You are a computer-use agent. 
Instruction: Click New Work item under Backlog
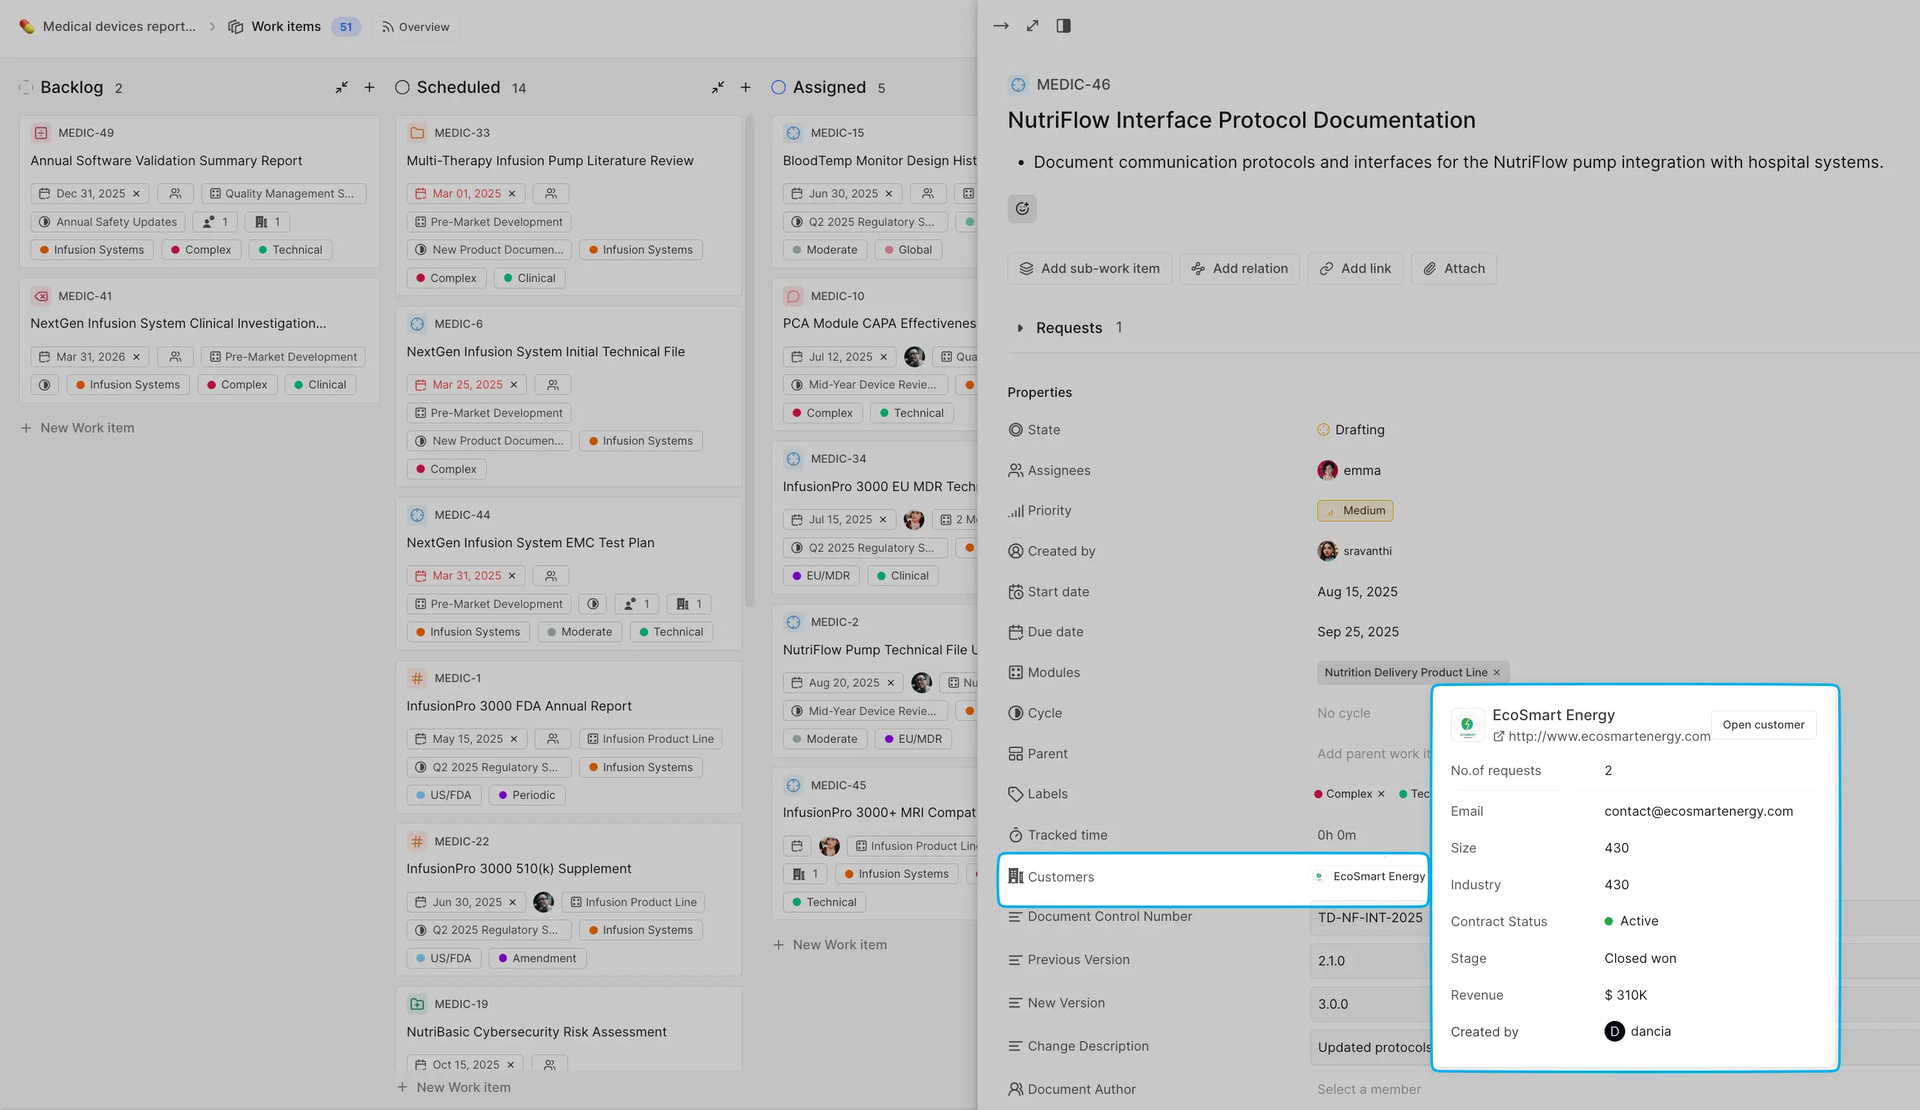click(x=77, y=428)
